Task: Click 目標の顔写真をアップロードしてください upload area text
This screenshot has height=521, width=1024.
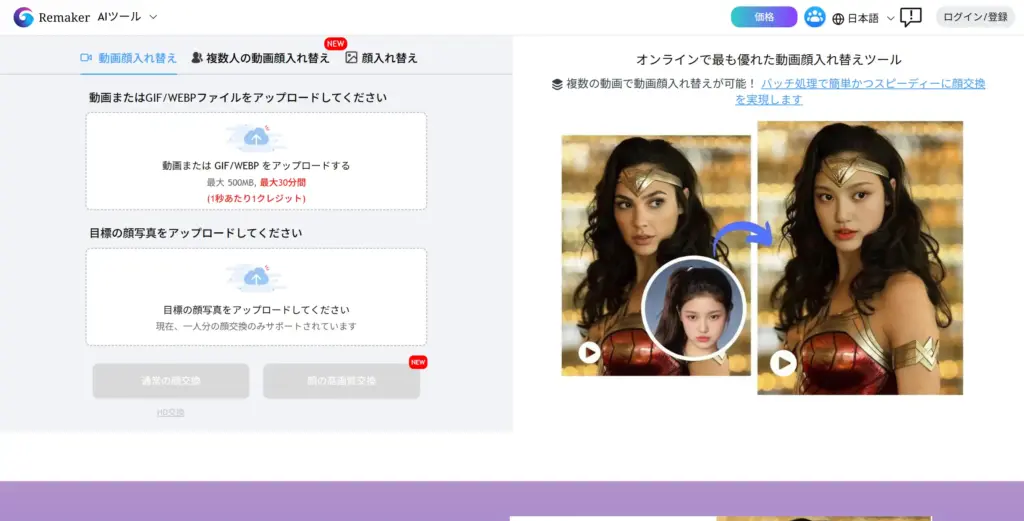Action: coord(256,310)
